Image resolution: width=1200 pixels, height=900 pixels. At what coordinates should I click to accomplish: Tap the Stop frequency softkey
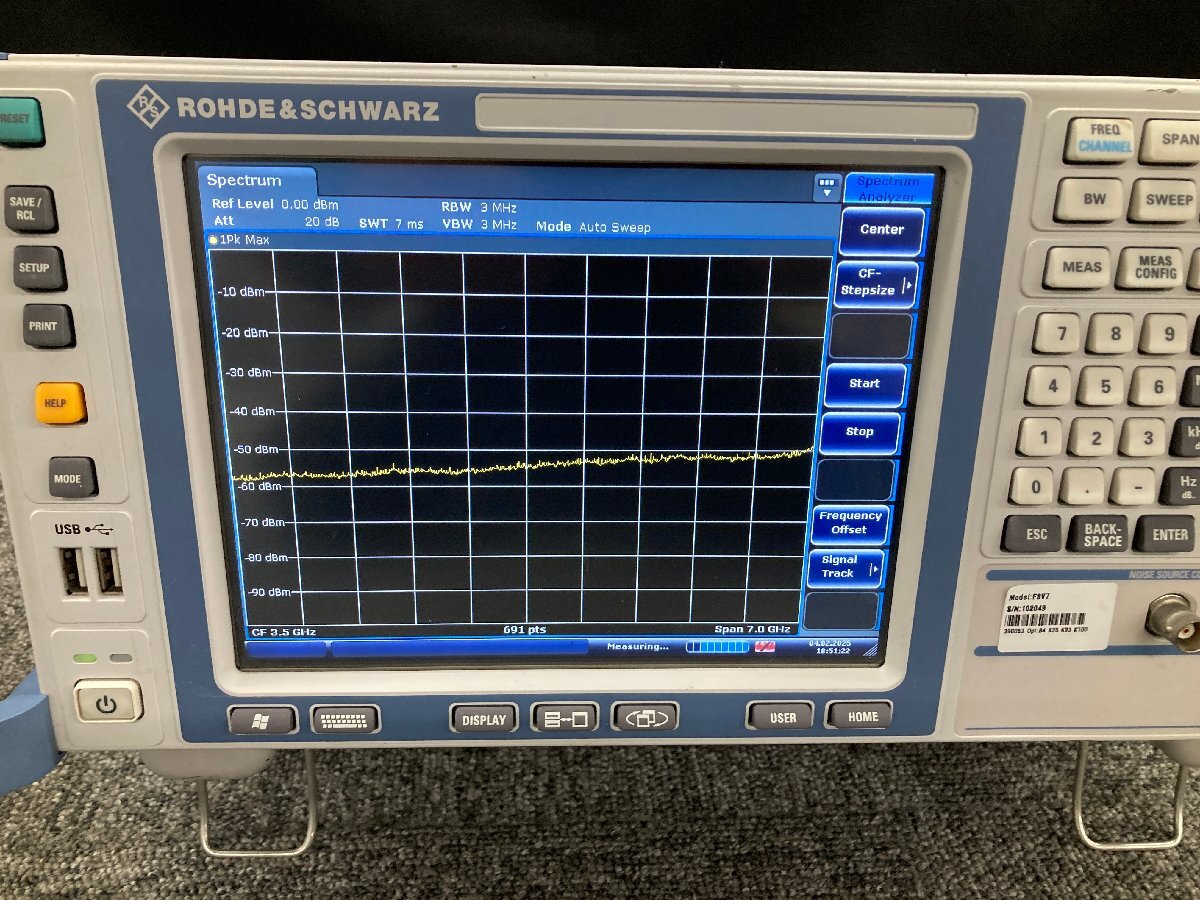click(x=860, y=432)
